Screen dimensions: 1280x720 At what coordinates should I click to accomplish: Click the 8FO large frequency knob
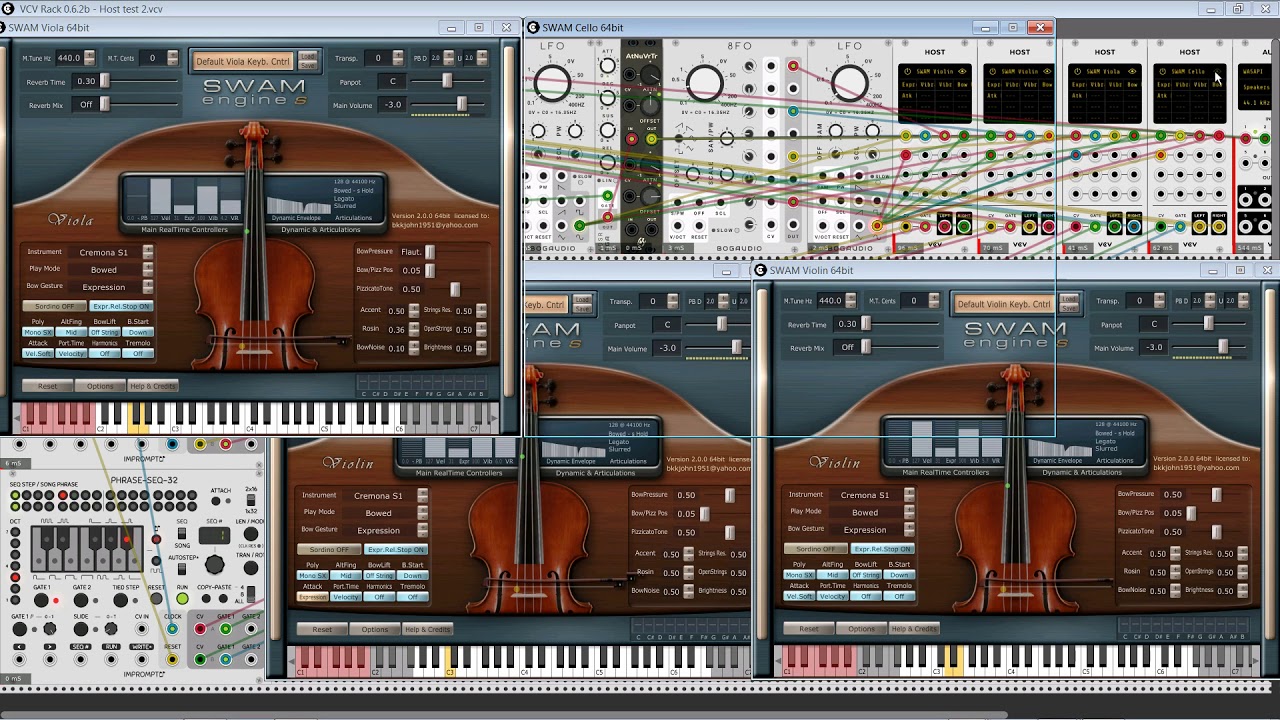click(x=705, y=84)
